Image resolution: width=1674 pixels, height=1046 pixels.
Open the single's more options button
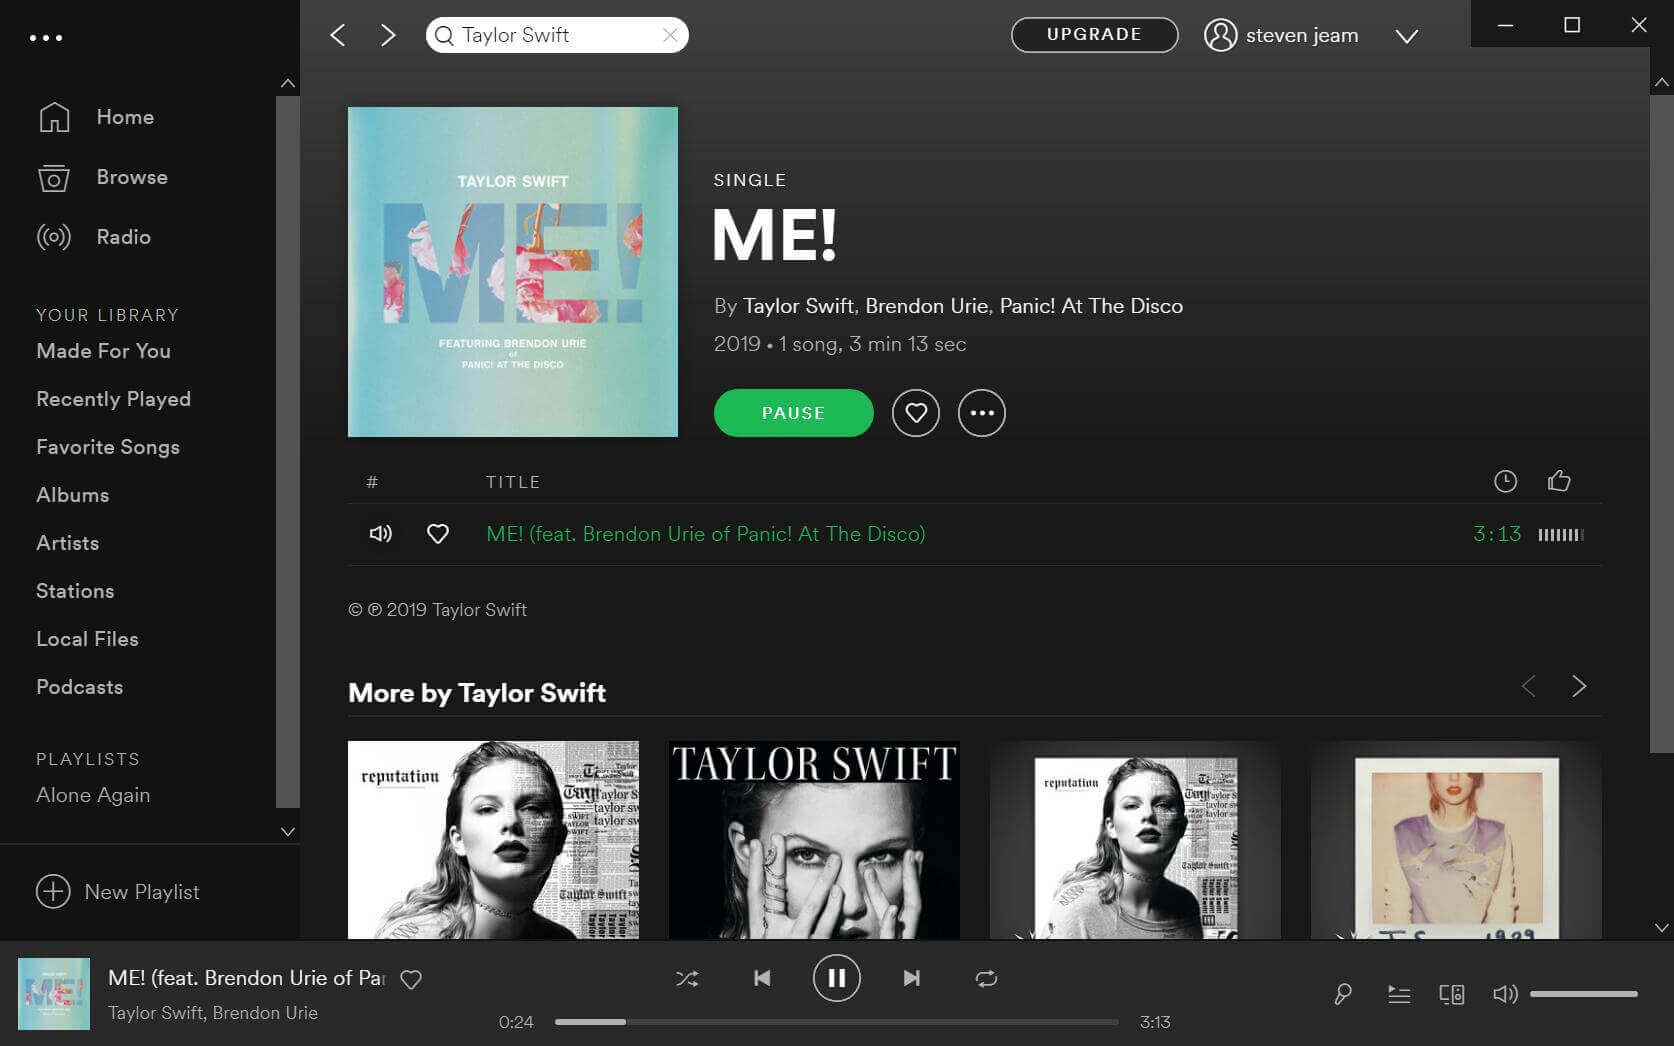click(982, 413)
